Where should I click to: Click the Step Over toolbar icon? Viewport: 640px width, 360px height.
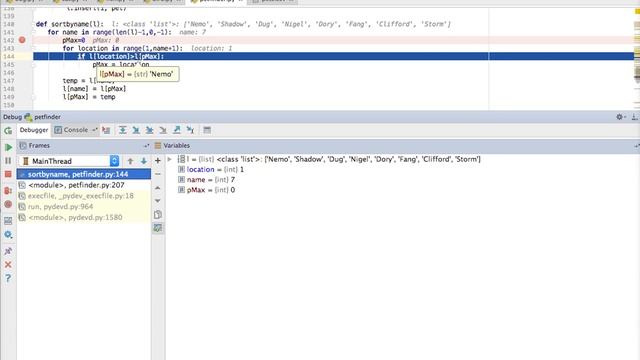(x=122, y=130)
